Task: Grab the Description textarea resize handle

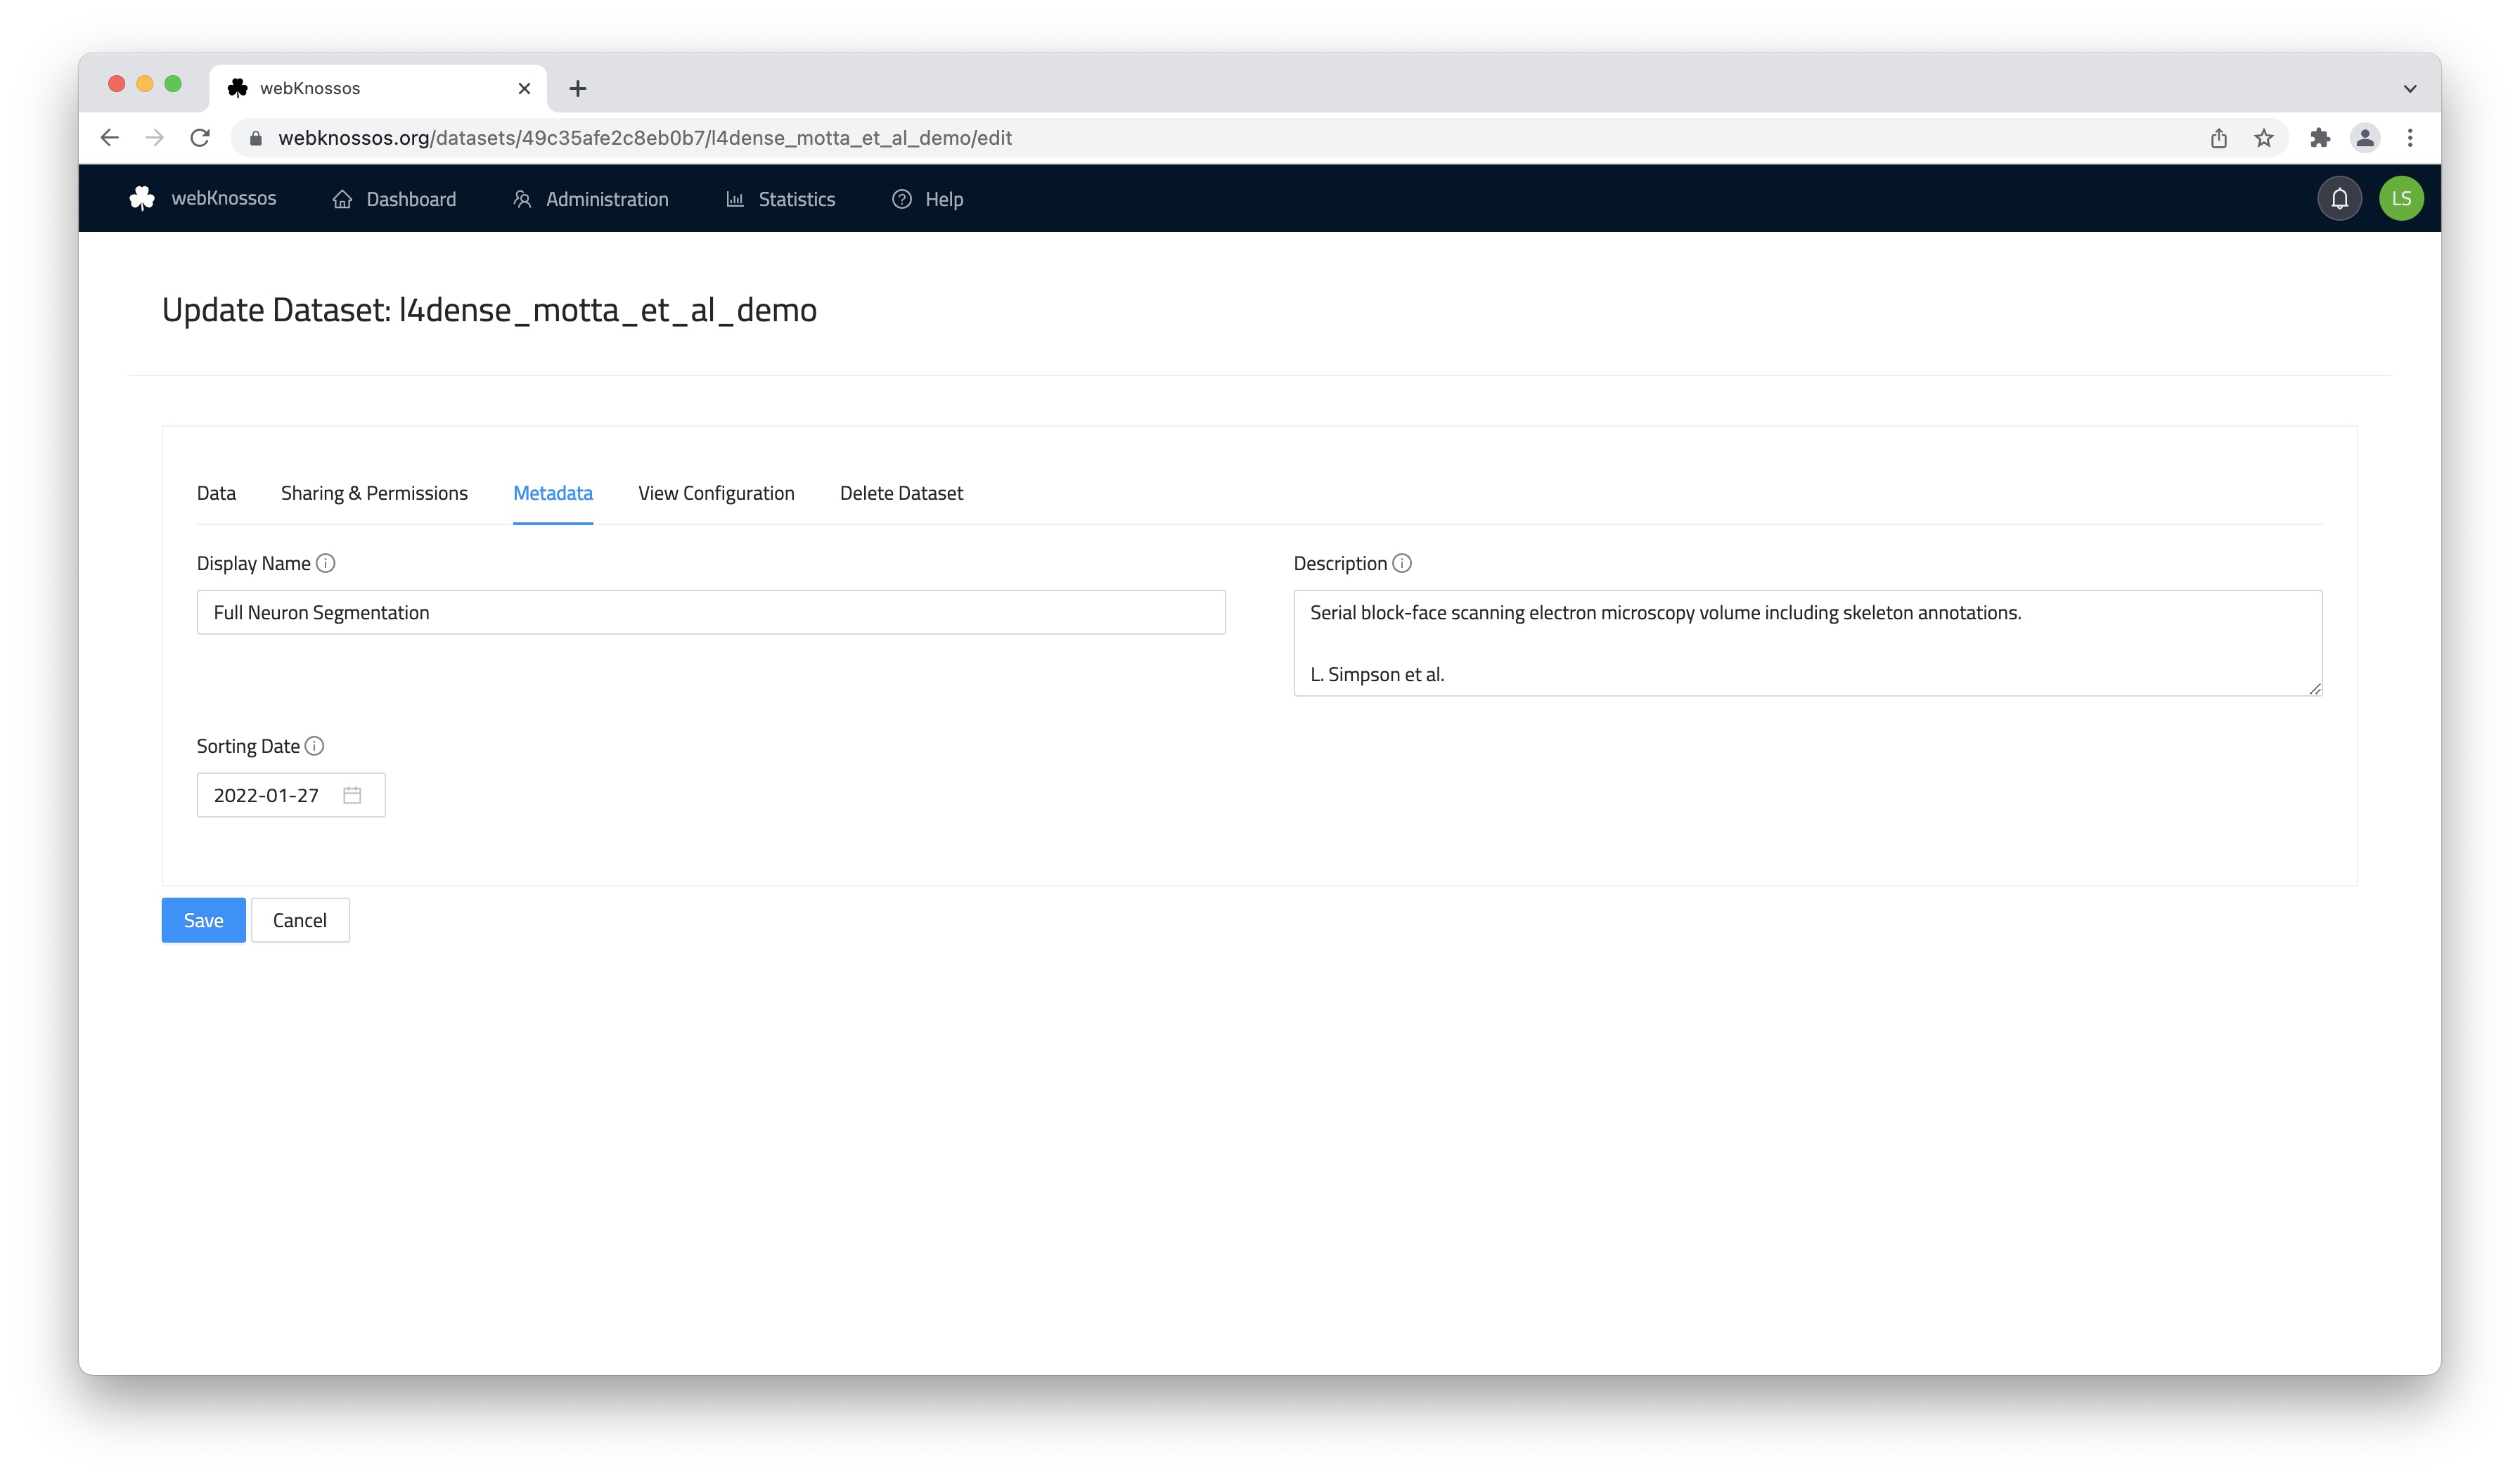Action: point(2315,688)
